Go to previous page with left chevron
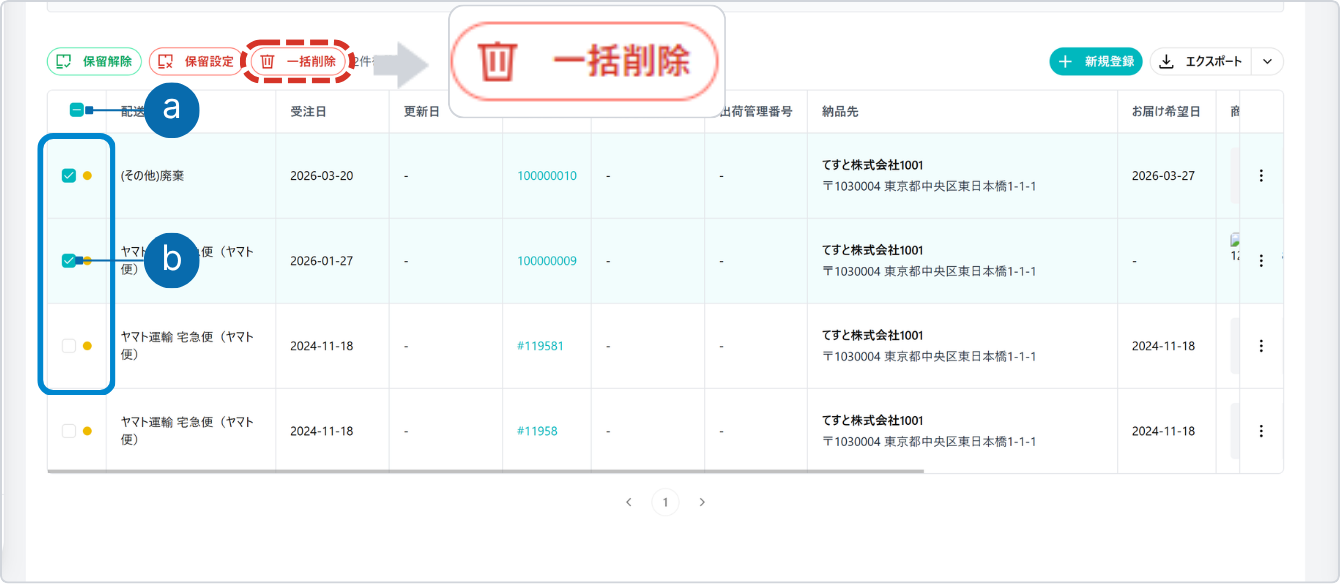This screenshot has height=587, width=1340. click(x=629, y=502)
